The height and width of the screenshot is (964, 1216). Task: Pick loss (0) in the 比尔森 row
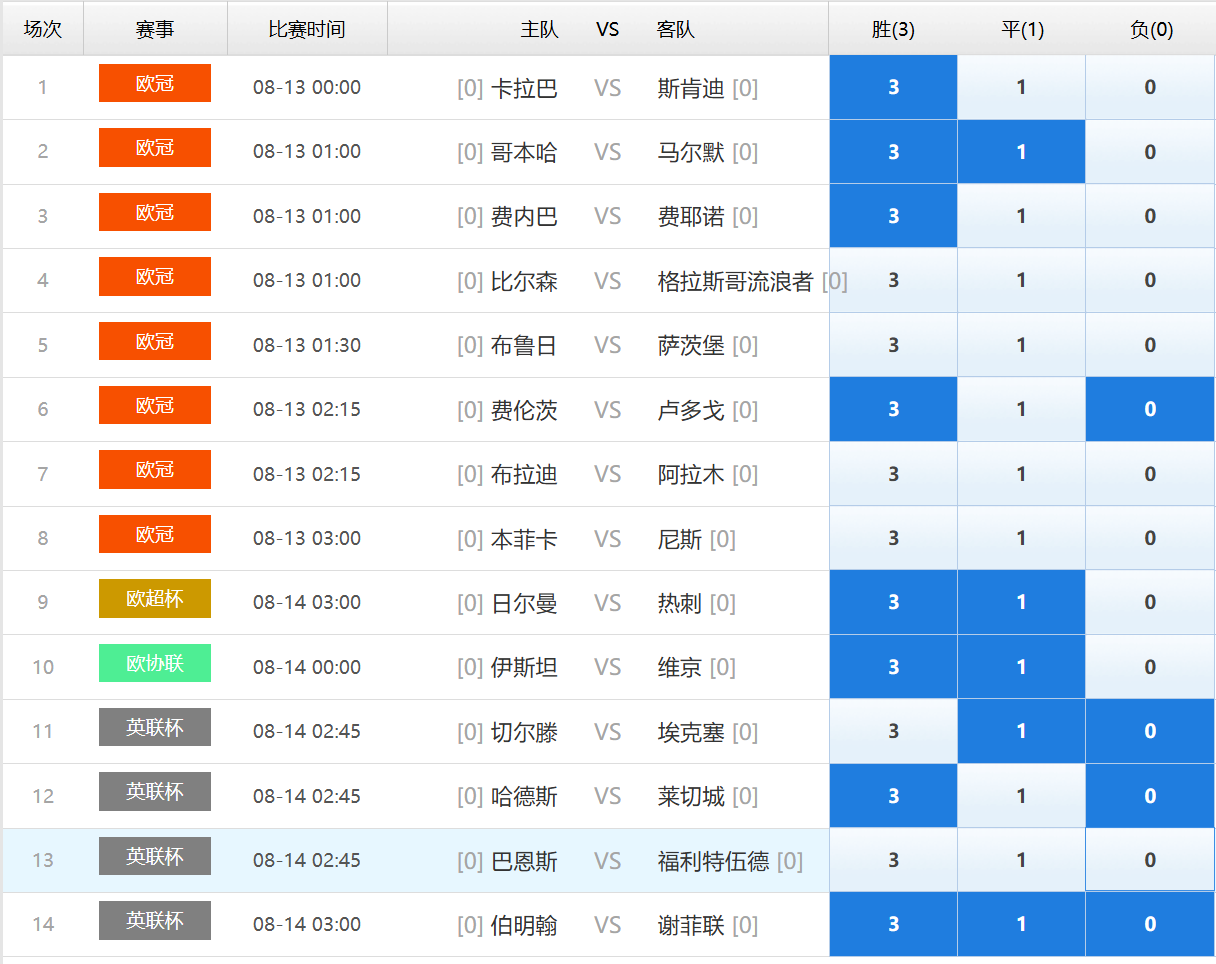(x=1150, y=280)
